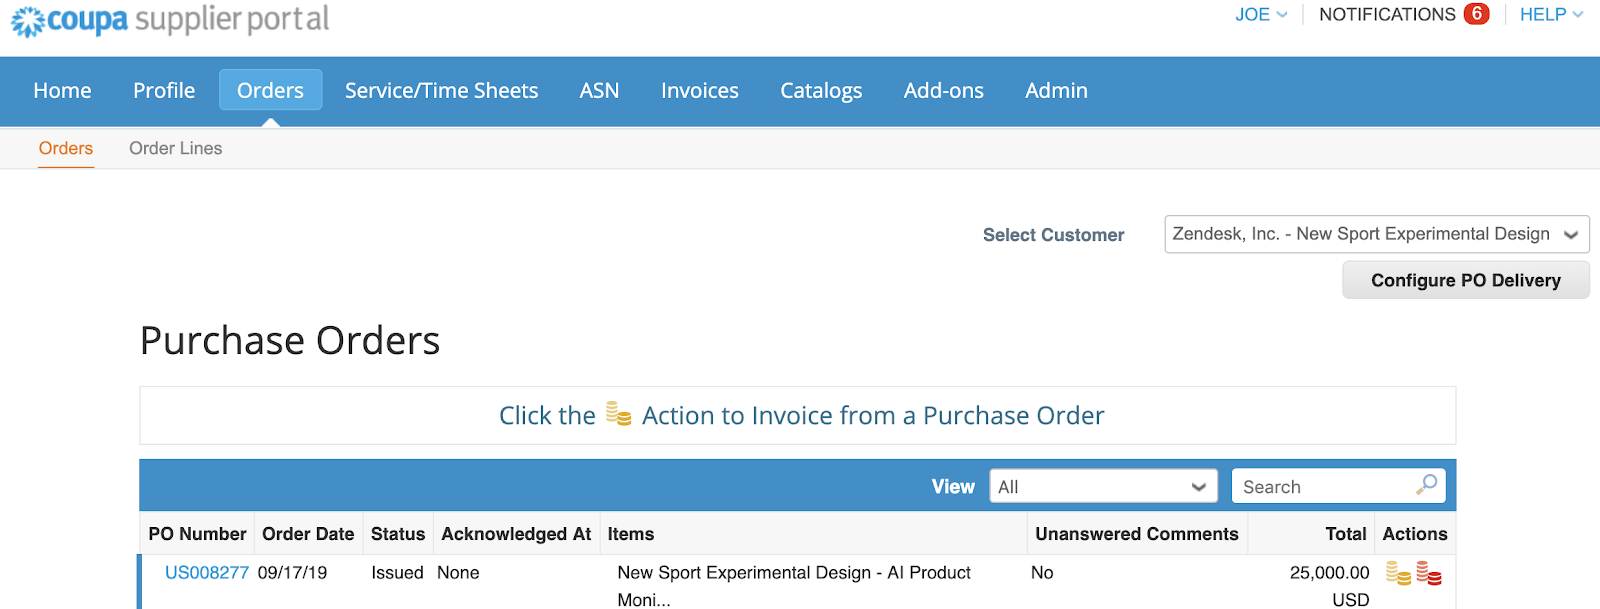Open the NOTIFICATIONS link

[x=1387, y=15]
